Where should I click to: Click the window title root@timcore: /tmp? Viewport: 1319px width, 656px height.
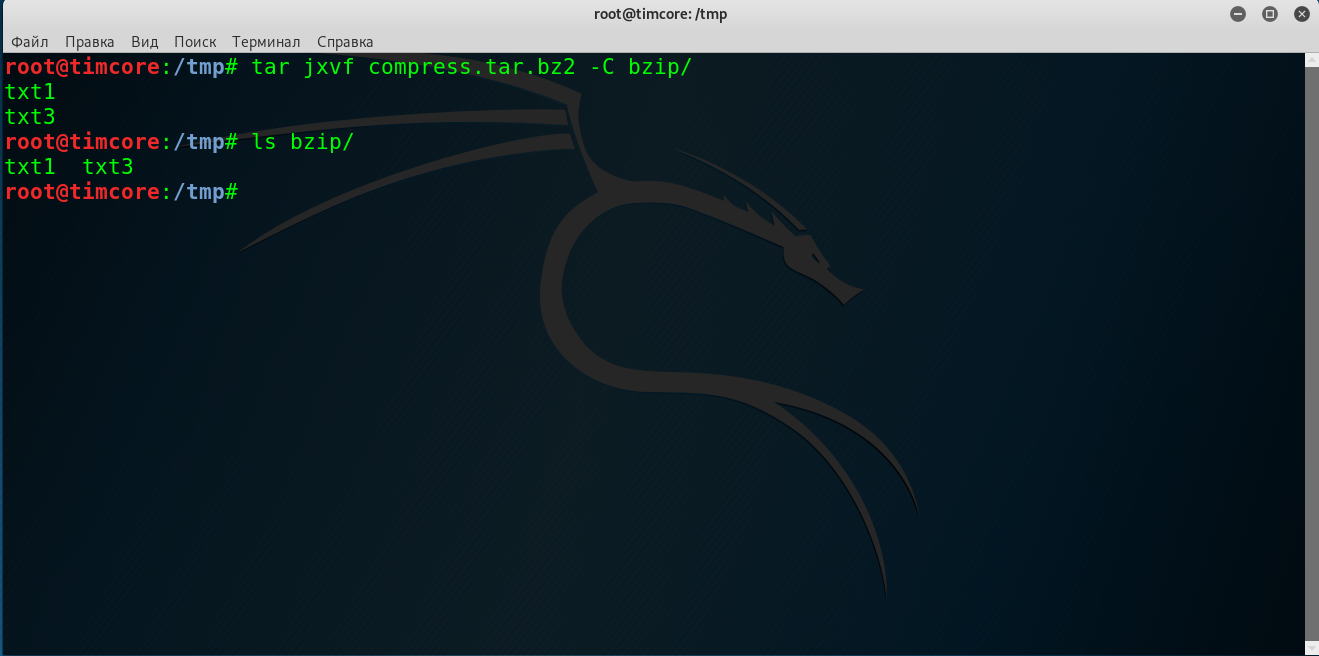(x=660, y=14)
